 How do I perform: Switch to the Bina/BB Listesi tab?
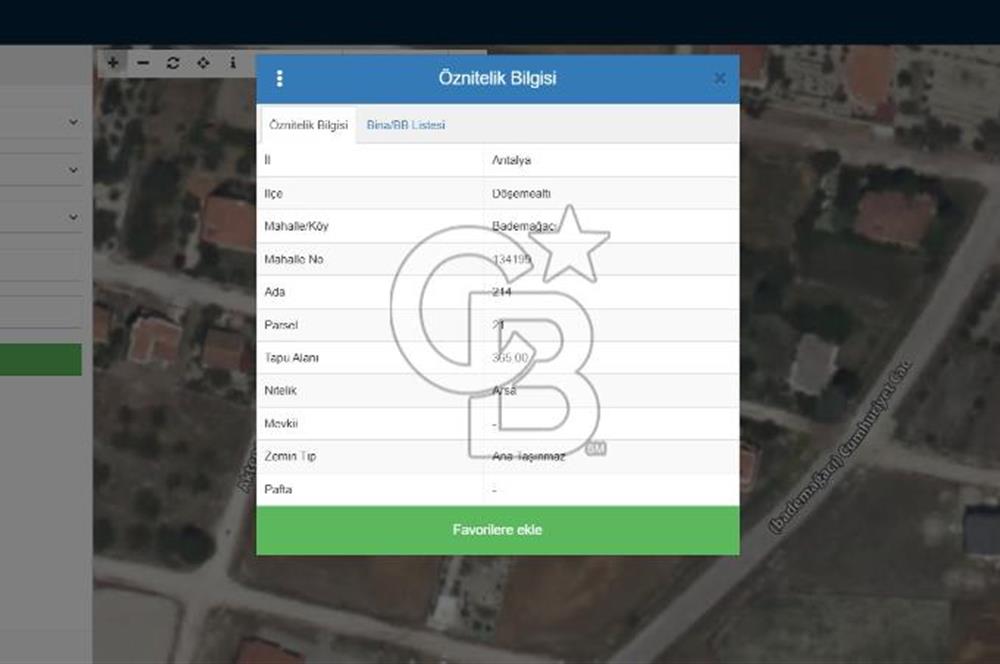[x=406, y=125]
